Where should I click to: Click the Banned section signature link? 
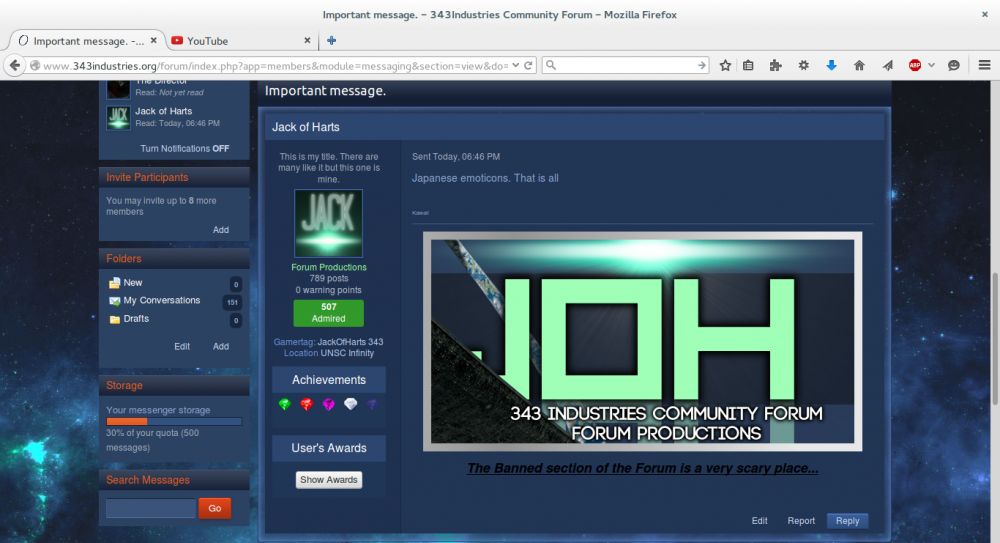(x=642, y=468)
